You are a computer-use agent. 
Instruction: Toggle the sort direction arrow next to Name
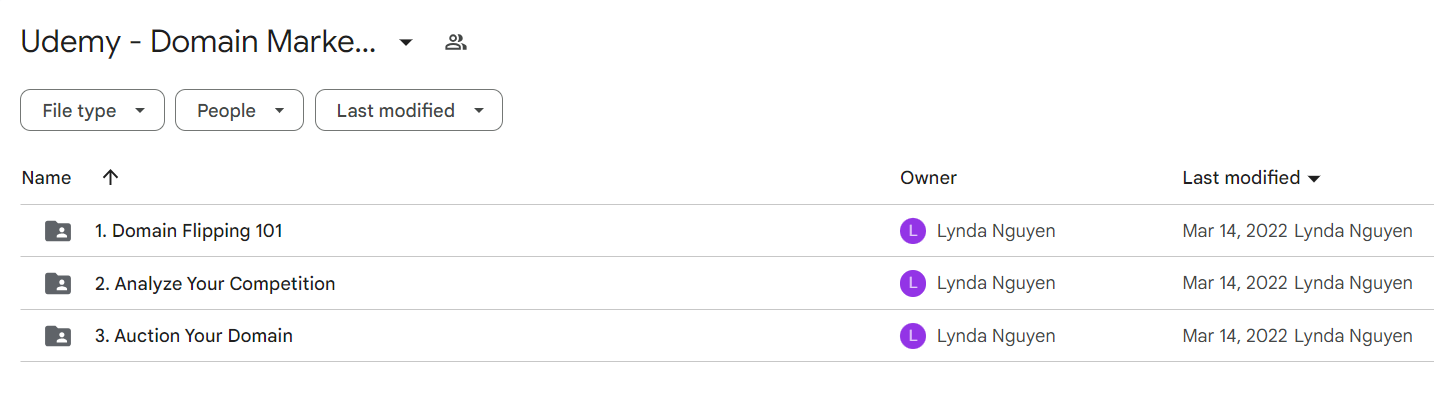click(111, 177)
